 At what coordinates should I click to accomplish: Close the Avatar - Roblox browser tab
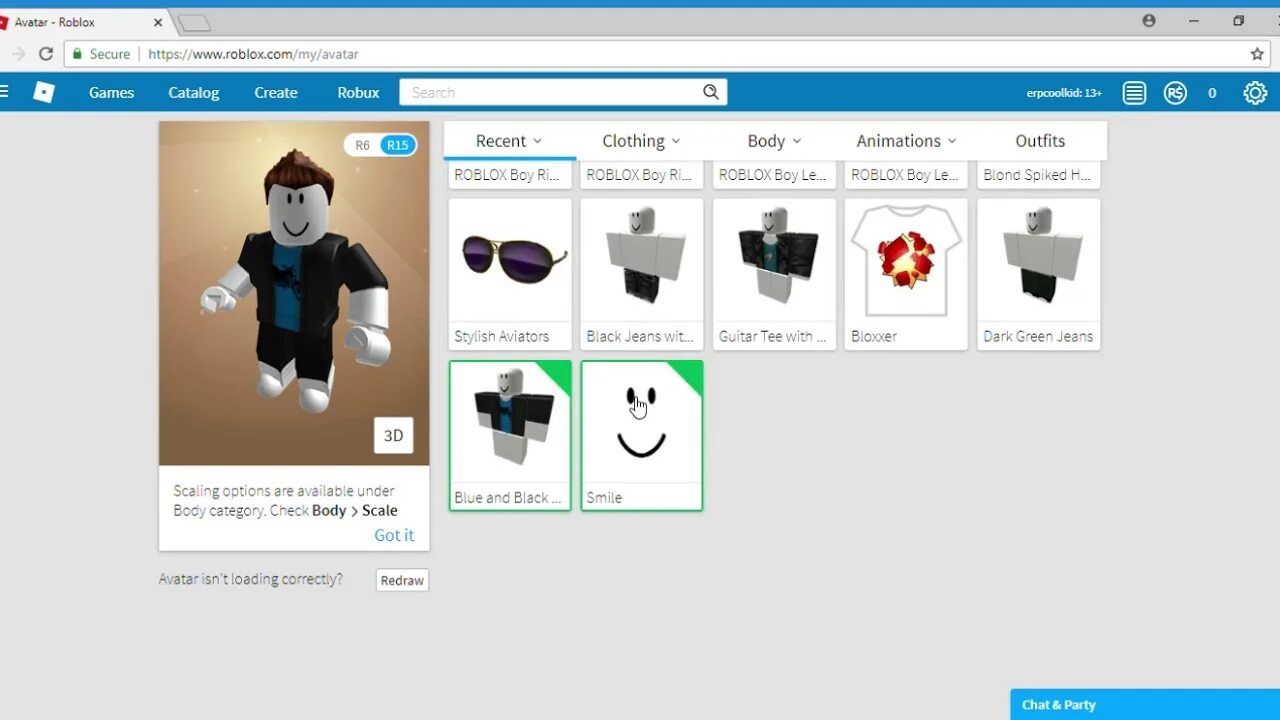(158, 22)
